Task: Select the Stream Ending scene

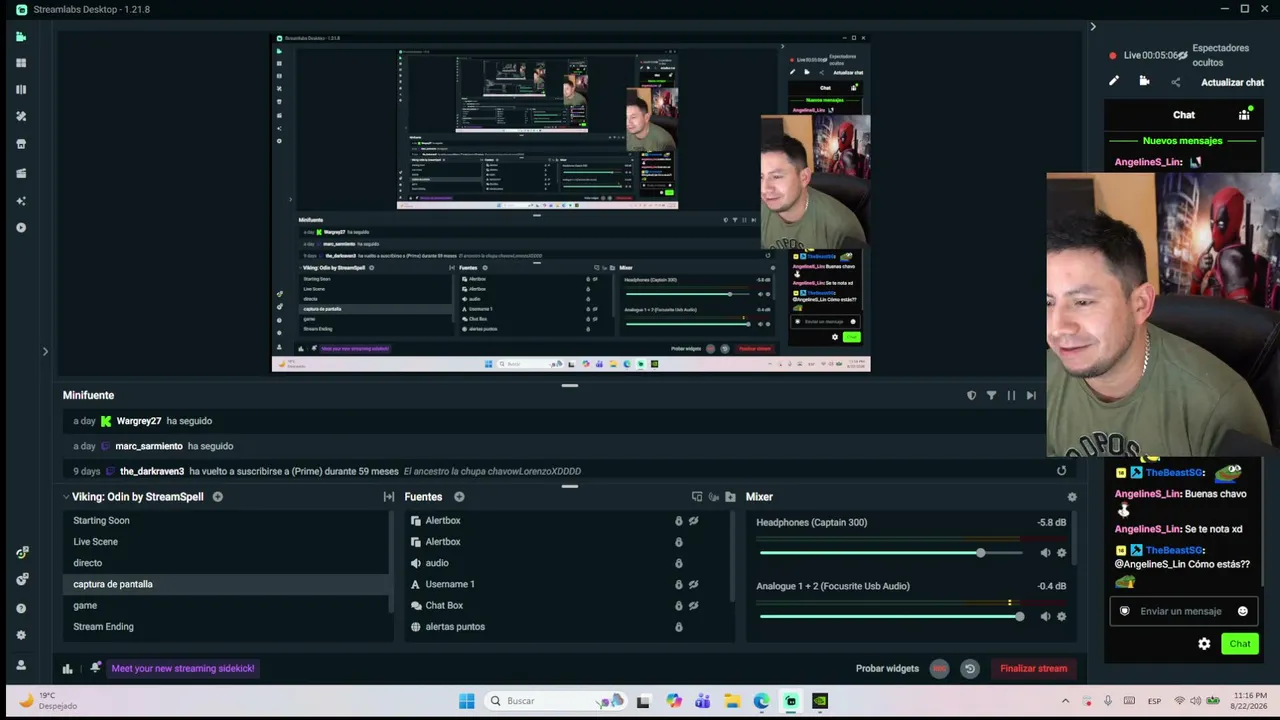Action: [226, 627]
